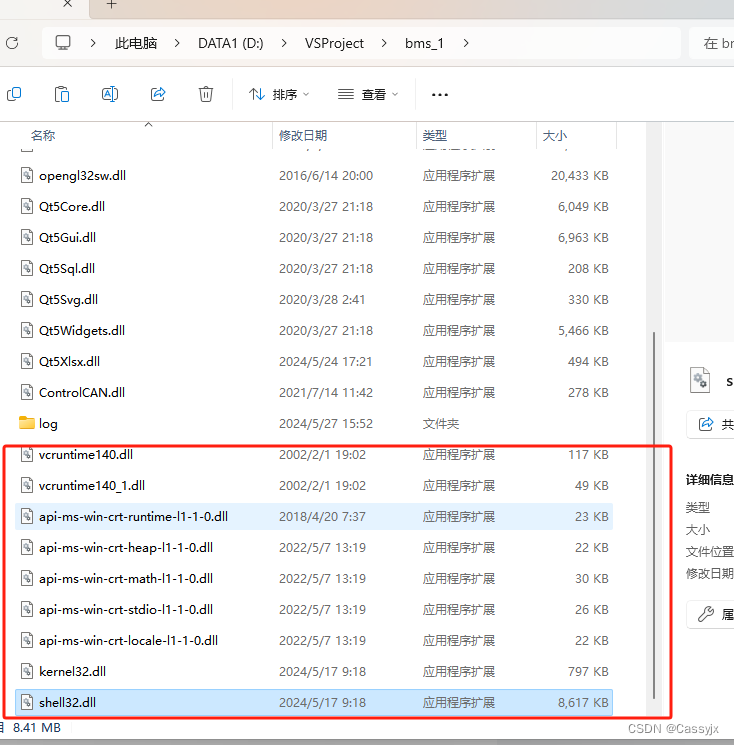
Task: Expand the chevron after VSProject
Action: 384,43
